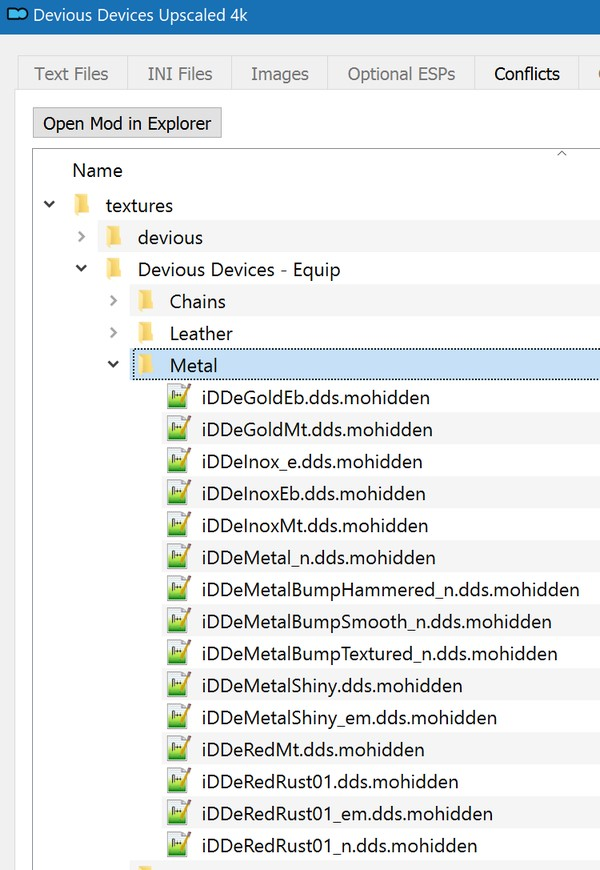600x870 pixels.
Task: Click the Chains folder icon
Action: pos(147,302)
